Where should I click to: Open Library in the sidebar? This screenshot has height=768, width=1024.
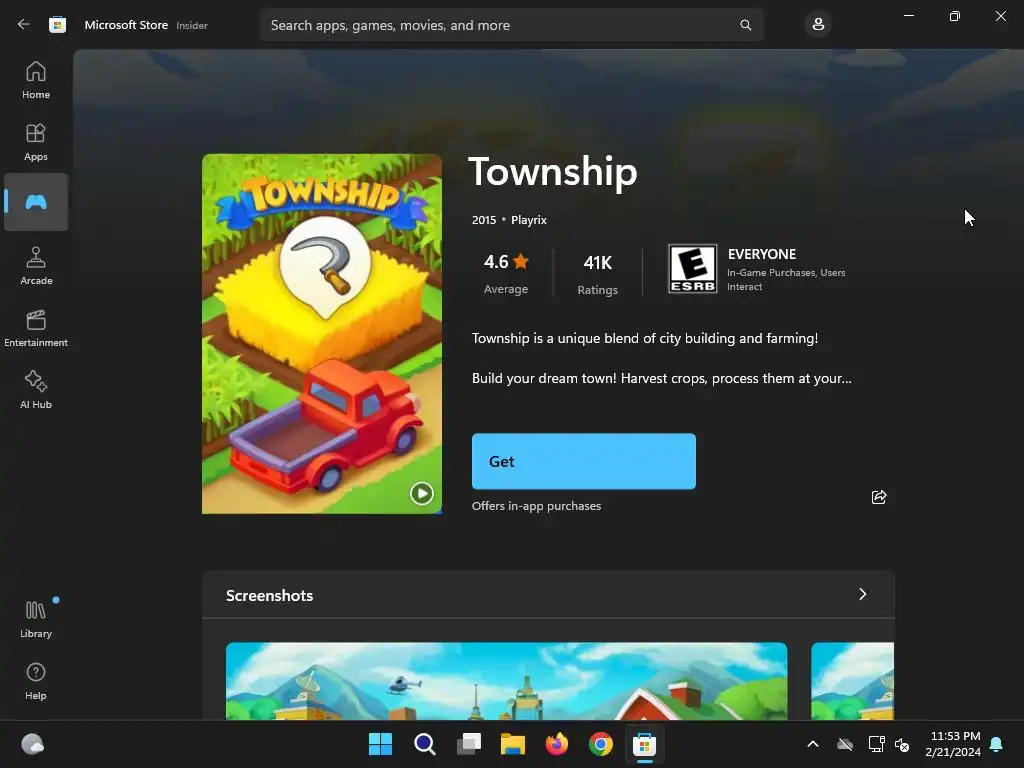point(36,619)
